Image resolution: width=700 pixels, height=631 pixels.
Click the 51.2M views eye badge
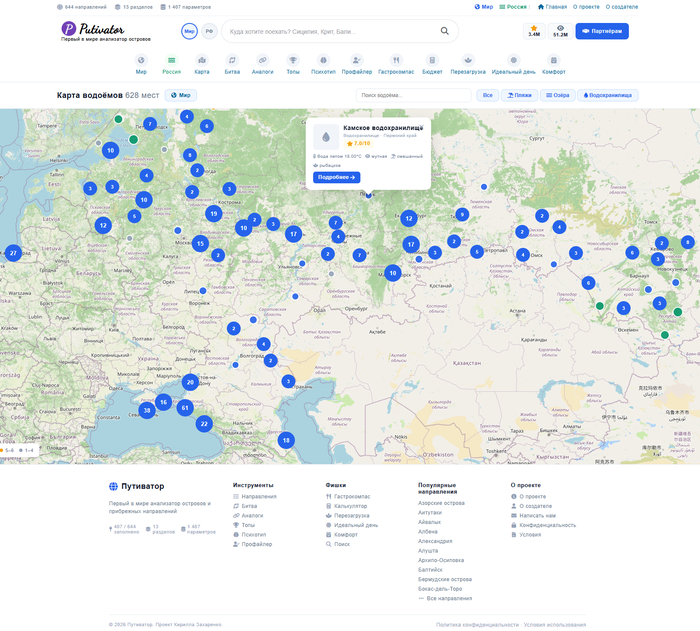560,31
